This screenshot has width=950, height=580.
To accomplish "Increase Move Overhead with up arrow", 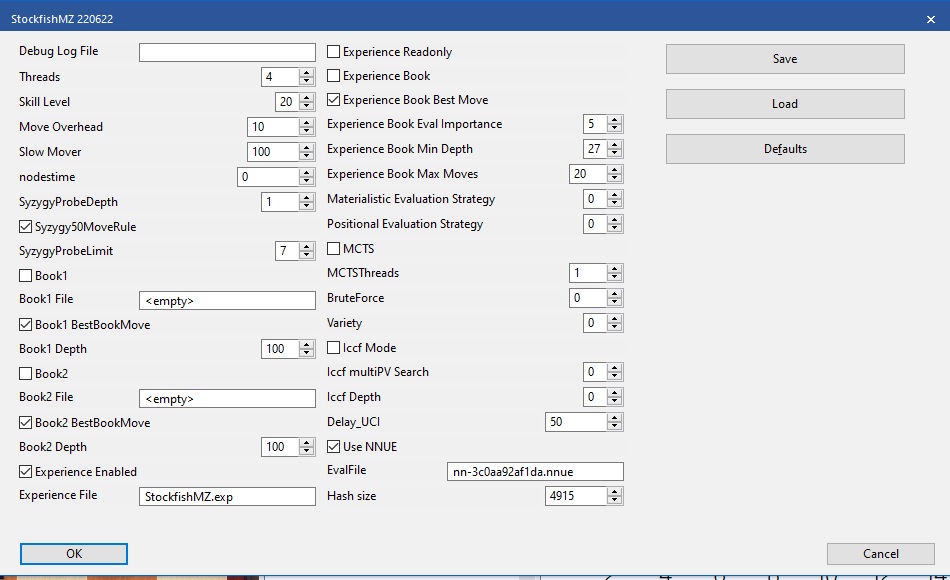I will 307,122.
